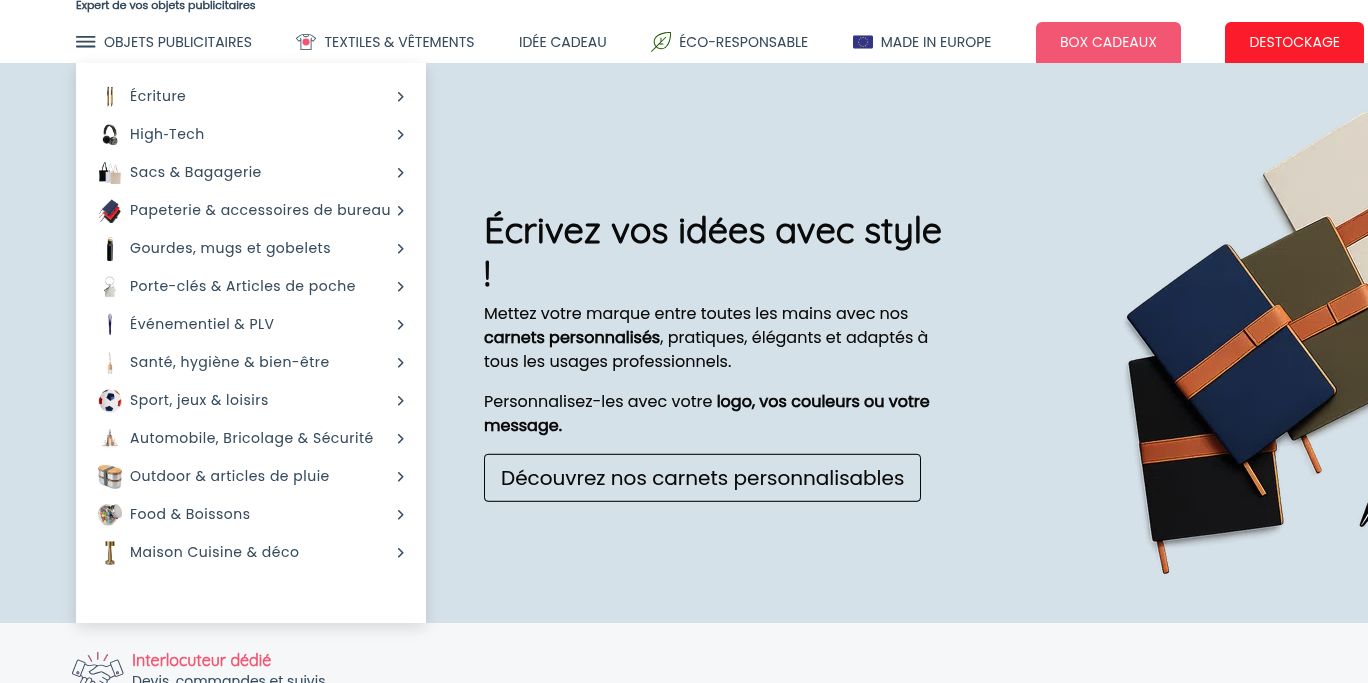
Task: Click the pen icon next to Écriture
Action: [110, 96]
